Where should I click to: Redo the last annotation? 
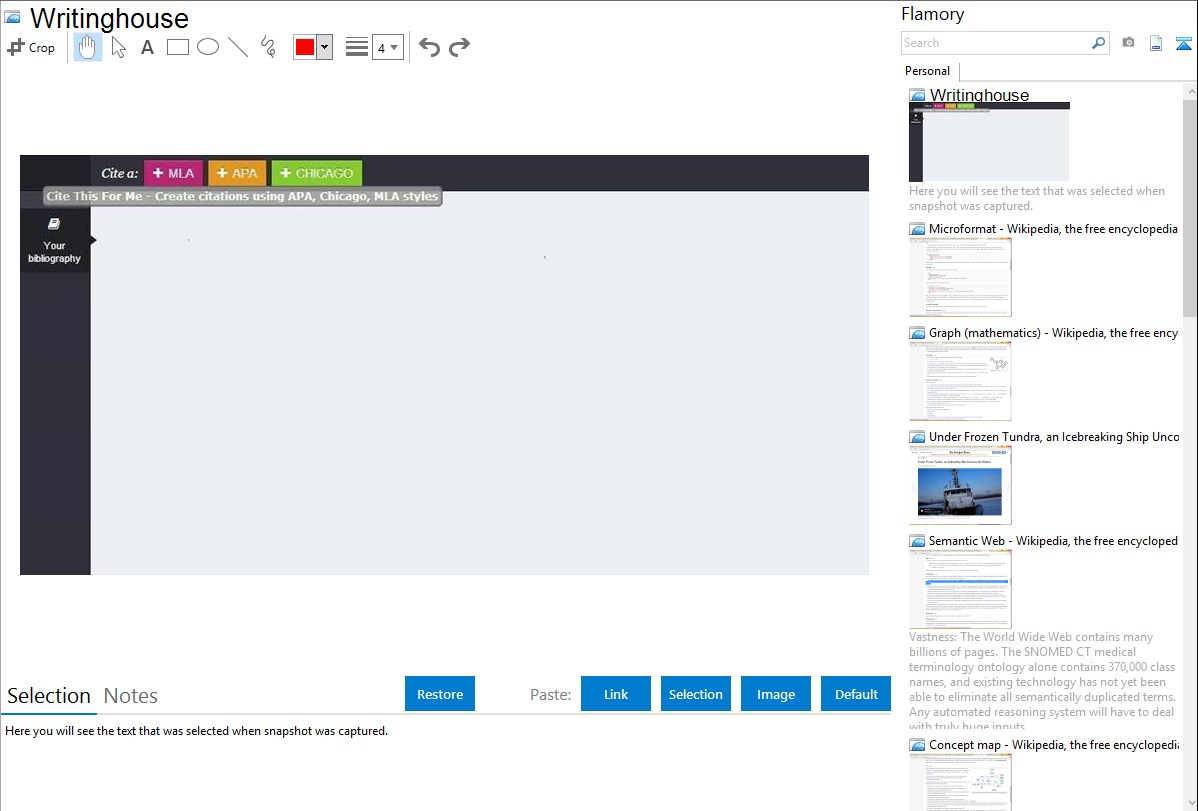459,47
